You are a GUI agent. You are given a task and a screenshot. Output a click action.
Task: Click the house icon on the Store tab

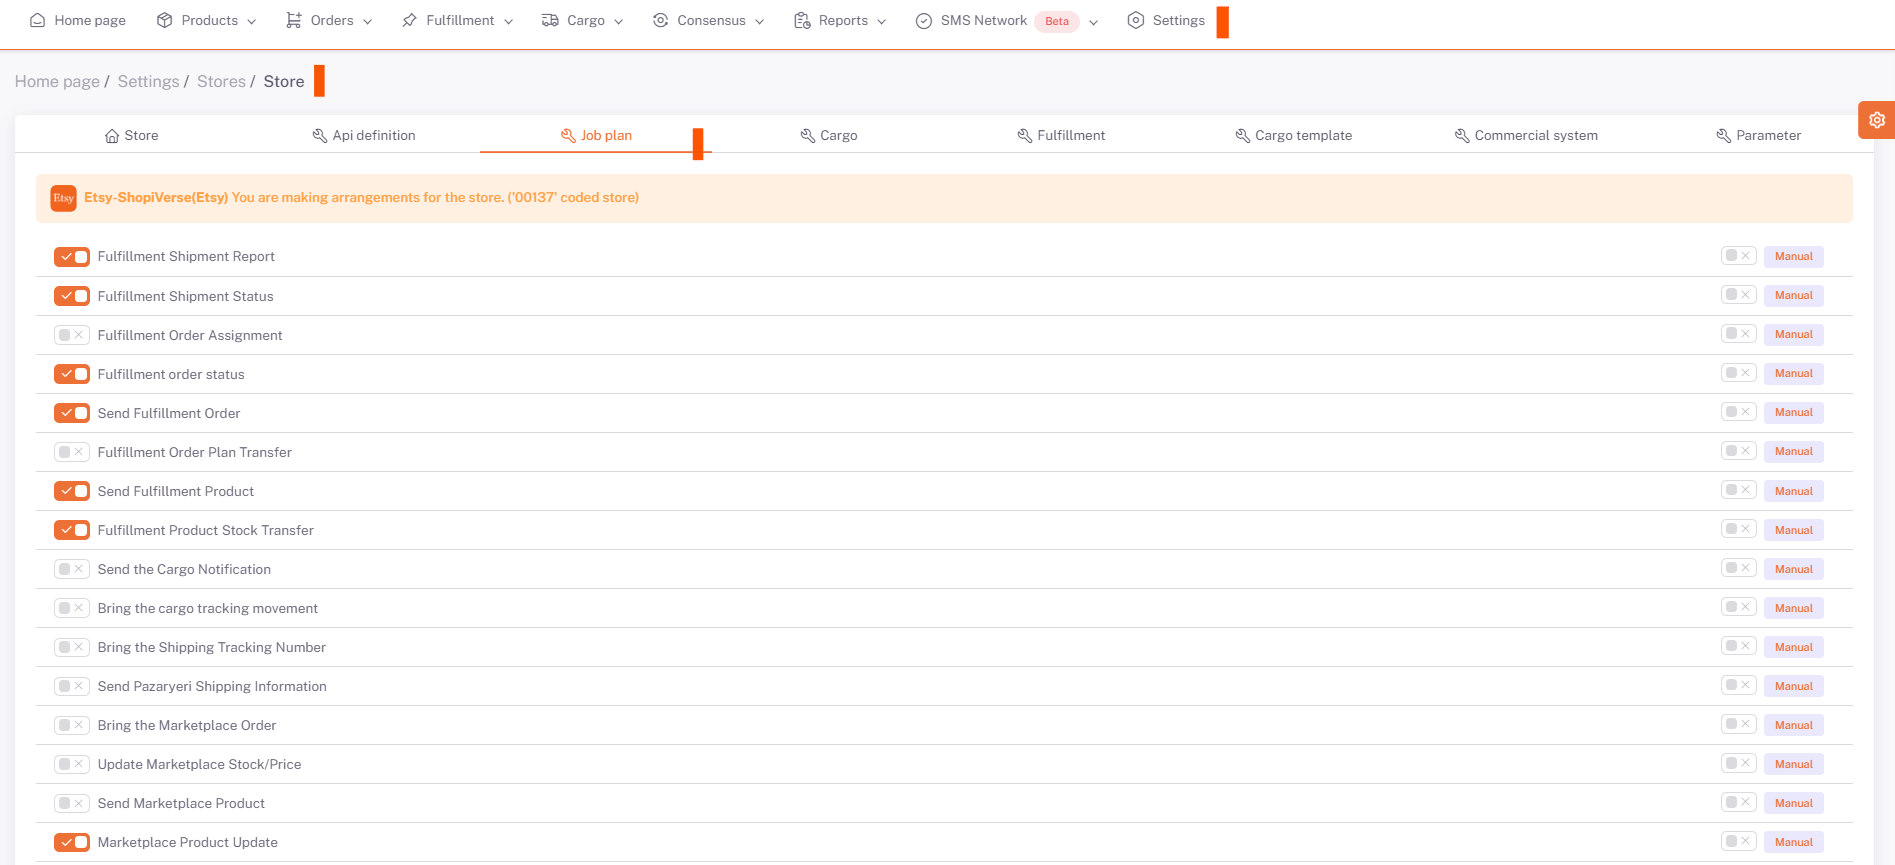click(112, 136)
